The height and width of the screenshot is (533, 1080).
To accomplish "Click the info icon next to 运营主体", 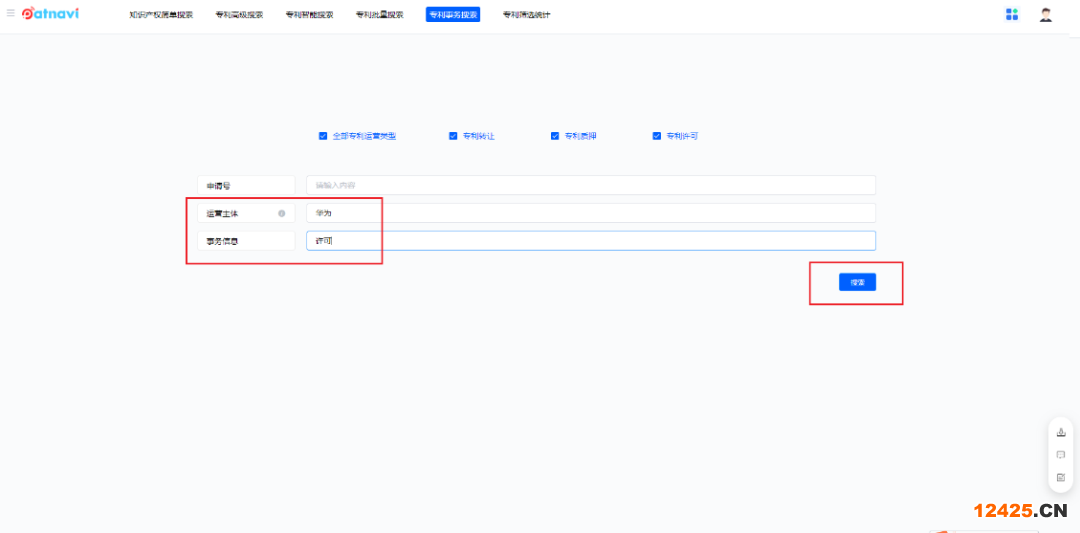I will click(x=282, y=213).
